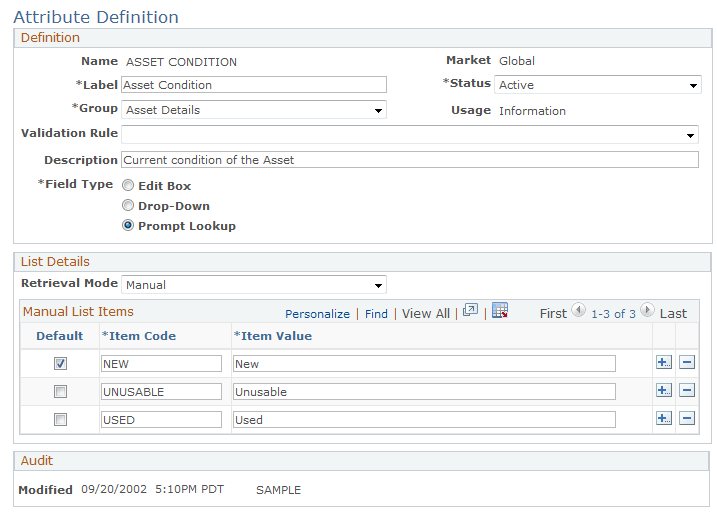Image resolution: width=717 pixels, height=512 pixels.
Task: Check the Default box for UNUSABLE
Action: [60, 391]
